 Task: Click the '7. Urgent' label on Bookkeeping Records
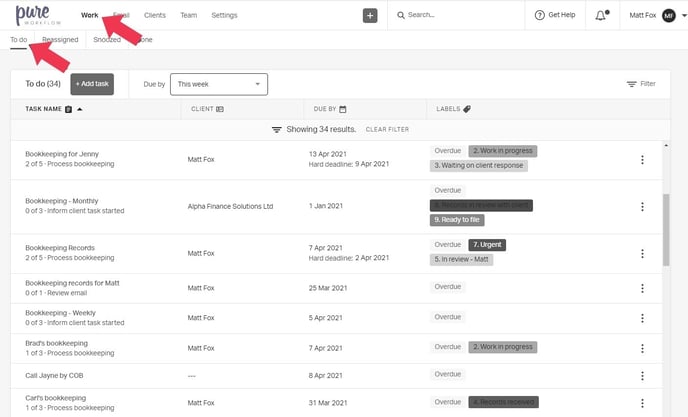tap(487, 245)
